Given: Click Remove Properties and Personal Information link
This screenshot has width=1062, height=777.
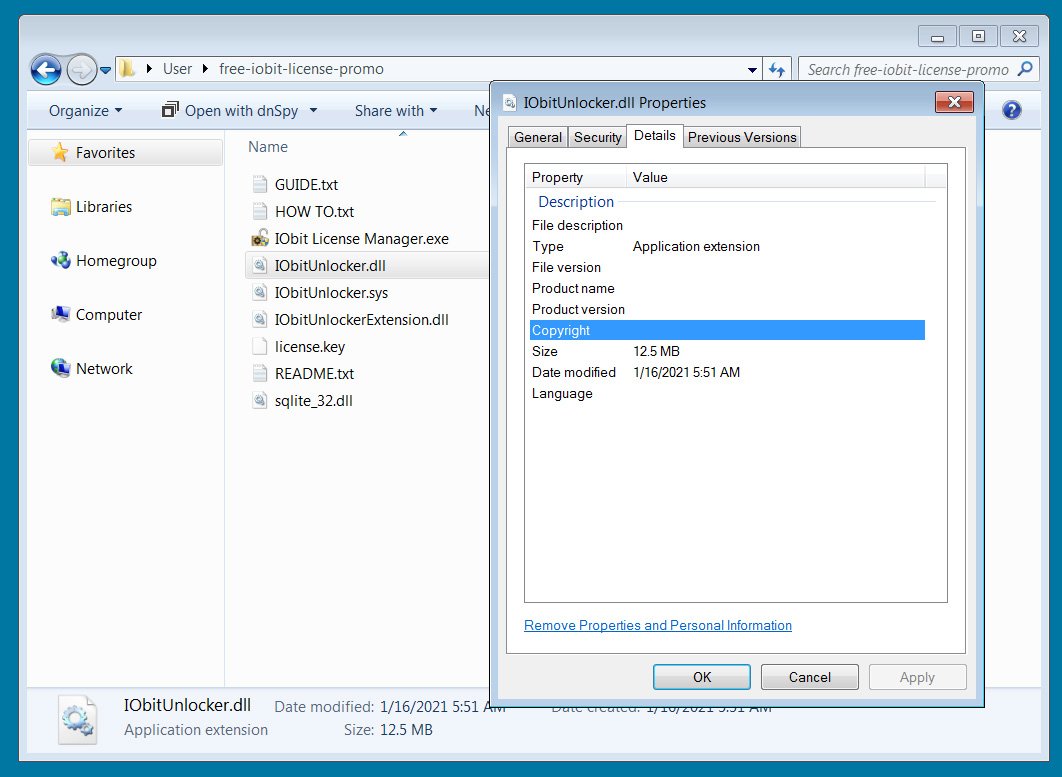Looking at the screenshot, I should (657, 625).
